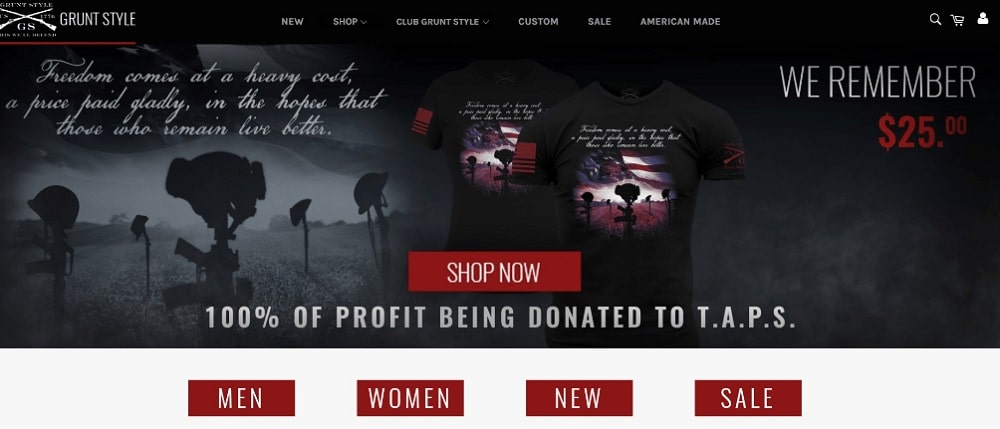Select the MEN category button
1000x429 pixels.
[x=241, y=398]
